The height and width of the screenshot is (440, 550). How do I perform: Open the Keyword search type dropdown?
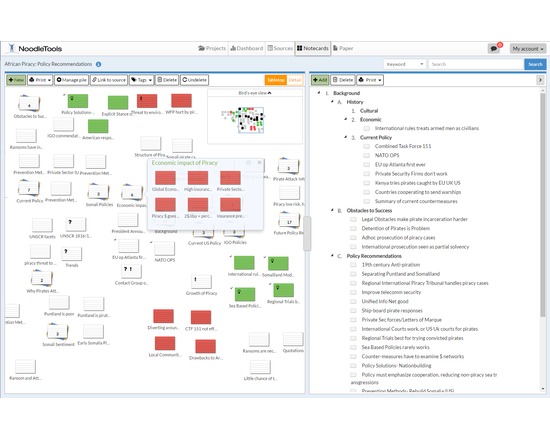click(x=404, y=64)
